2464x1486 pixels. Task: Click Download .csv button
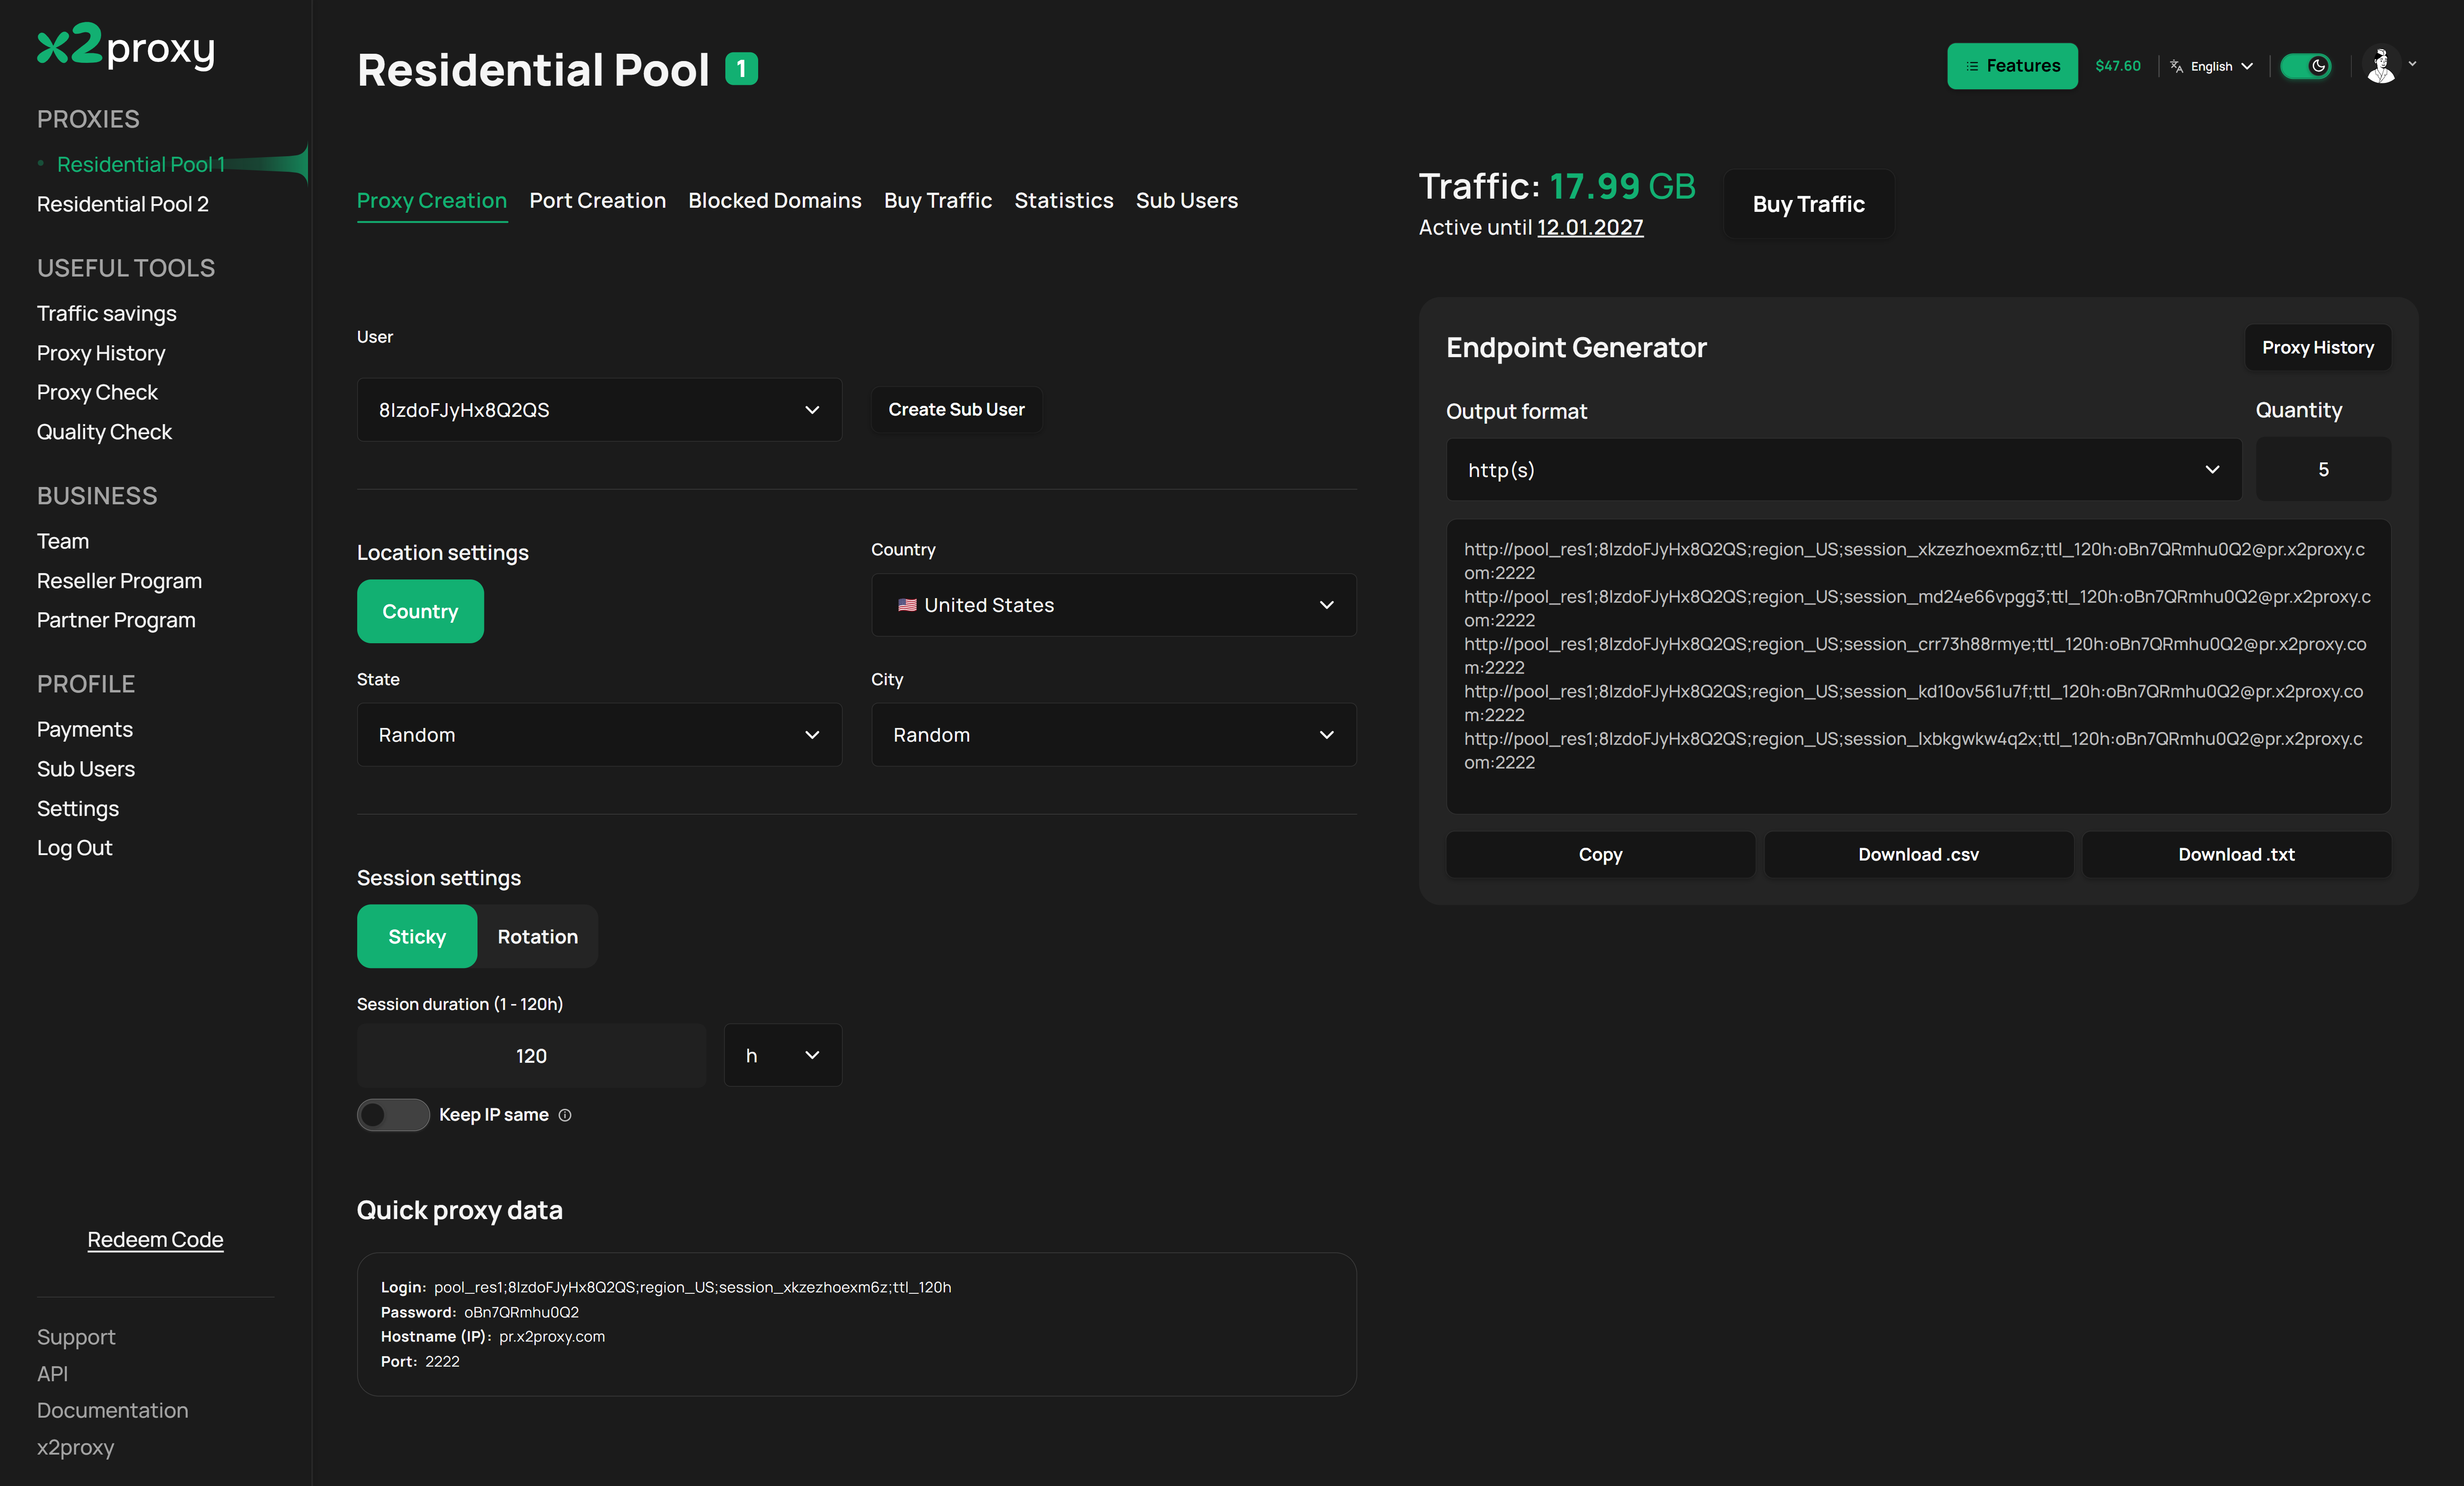[1918, 854]
